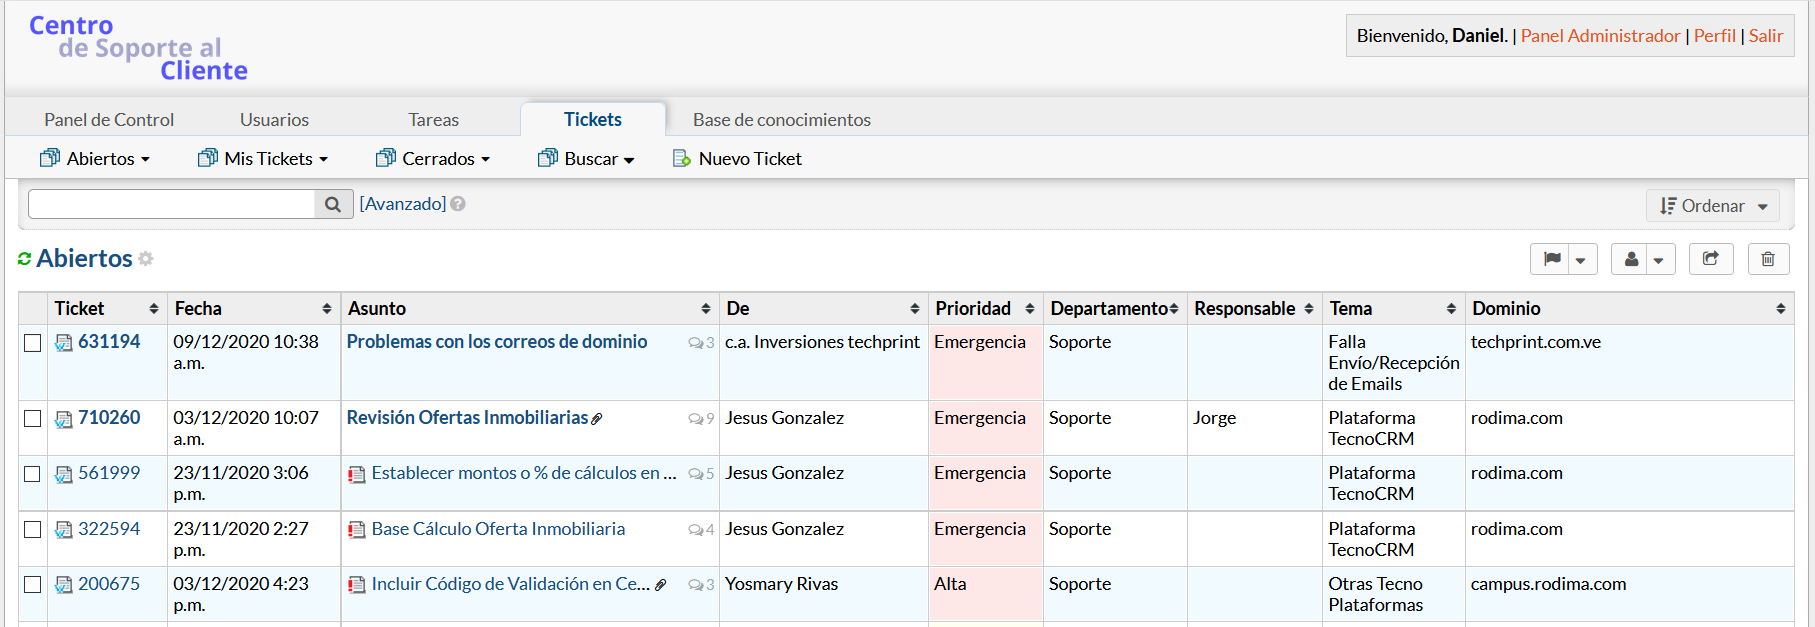Switch to the Usuarios tab
Image resolution: width=1815 pixels, height=627 pixels.
pos(274,120)
